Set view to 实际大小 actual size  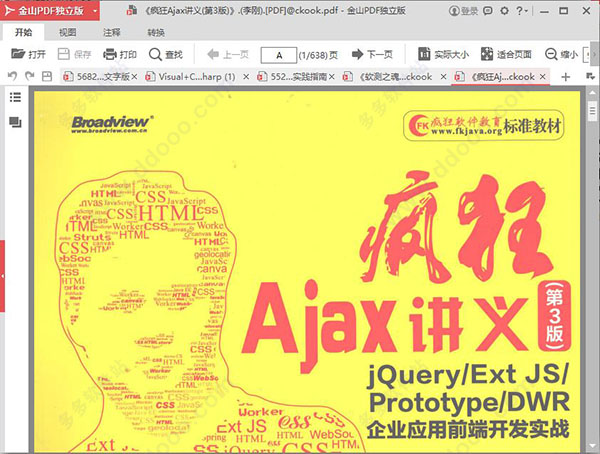tap(443, 54)
